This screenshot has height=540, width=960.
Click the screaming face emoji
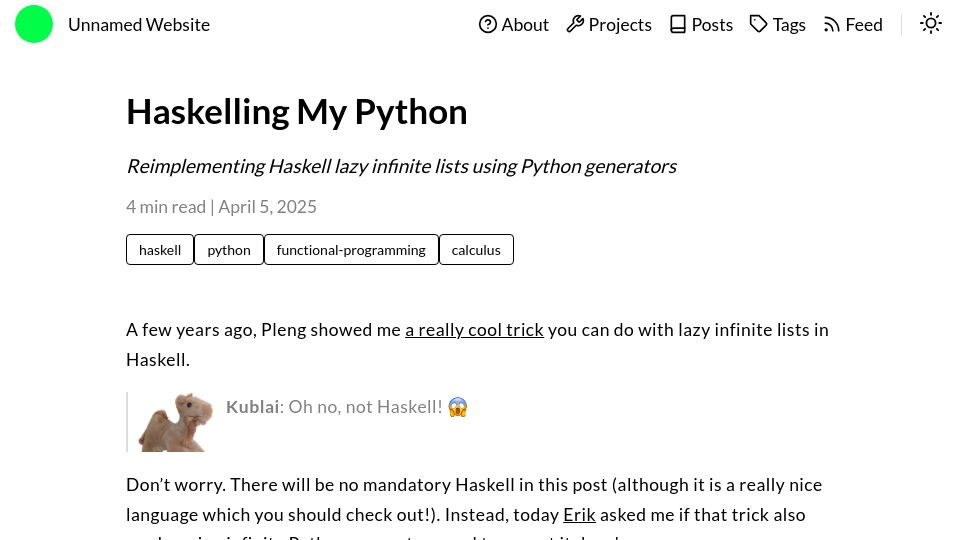[x=457, y=407]
